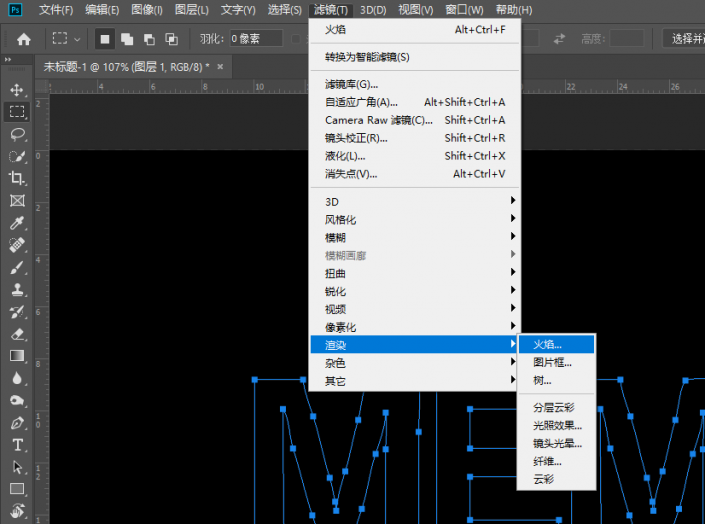Open the 帮助(H) menu
Screen dimensions: 705x524
(513, 9)
